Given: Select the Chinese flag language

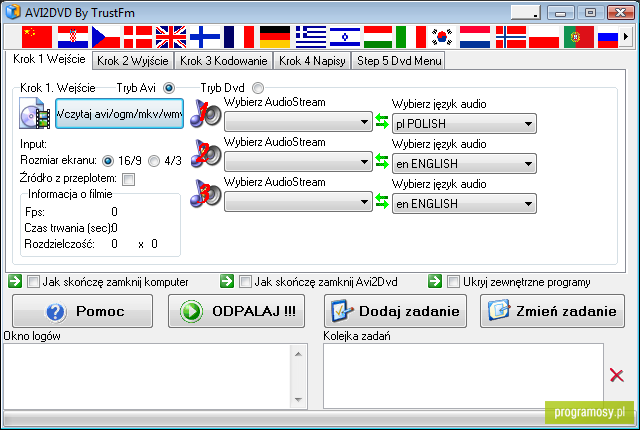Looking at the screenshot, I should 37,37.
